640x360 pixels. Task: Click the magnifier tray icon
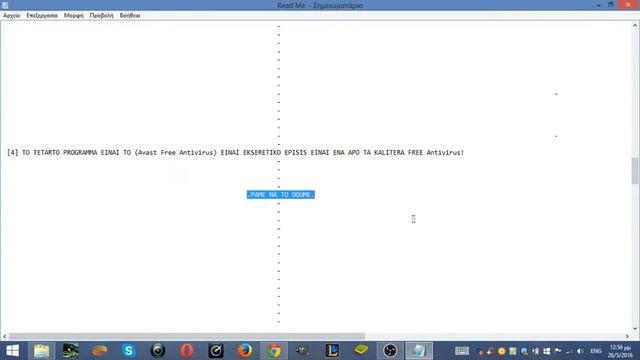(524, 351)
